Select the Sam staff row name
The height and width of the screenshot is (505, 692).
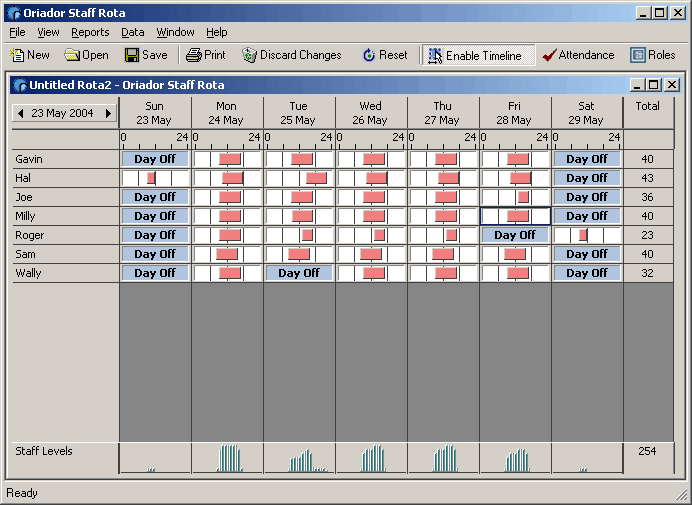click(25, 254)
